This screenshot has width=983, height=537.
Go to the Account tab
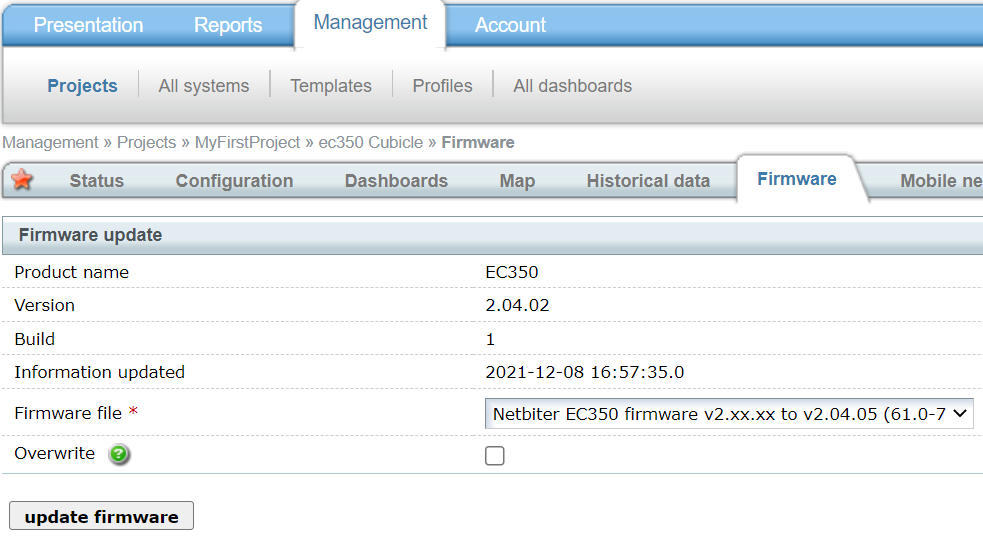click(x=510, y=25)
